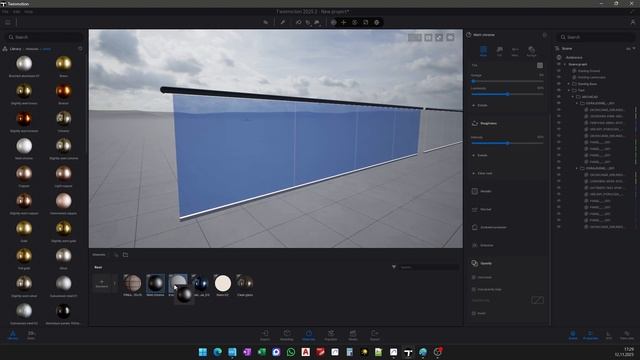The image size is (640, 360).
Task: Open the hamburger main menu
Action: pyautogui.click(x=8, y=22)
